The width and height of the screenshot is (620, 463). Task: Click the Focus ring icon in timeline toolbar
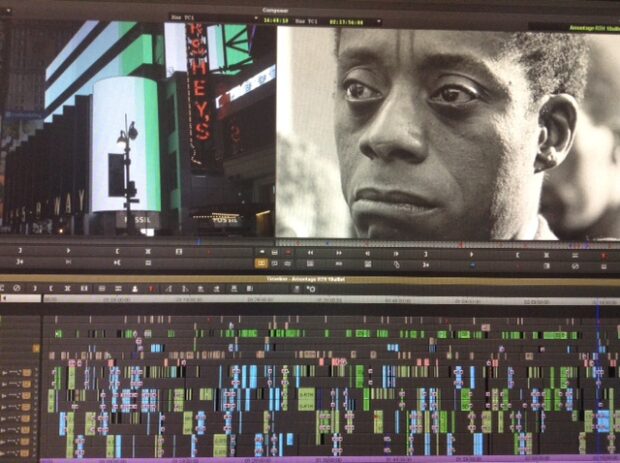(311, 289)
